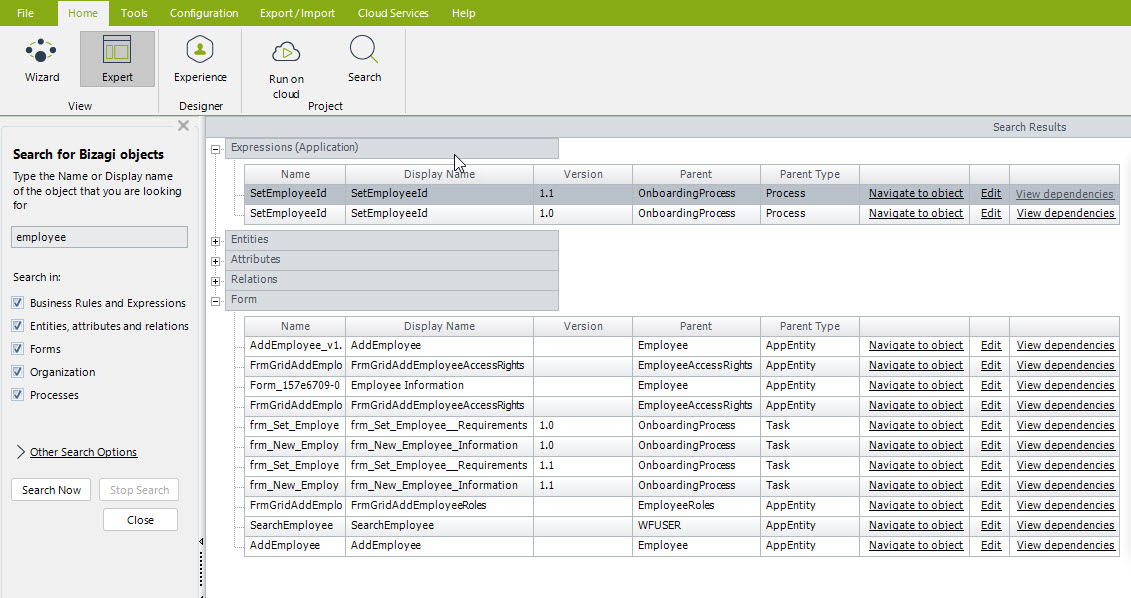Uncheck the Forms checkbox
This screenshot has width=1131, height=598.
tap(18, 349)
